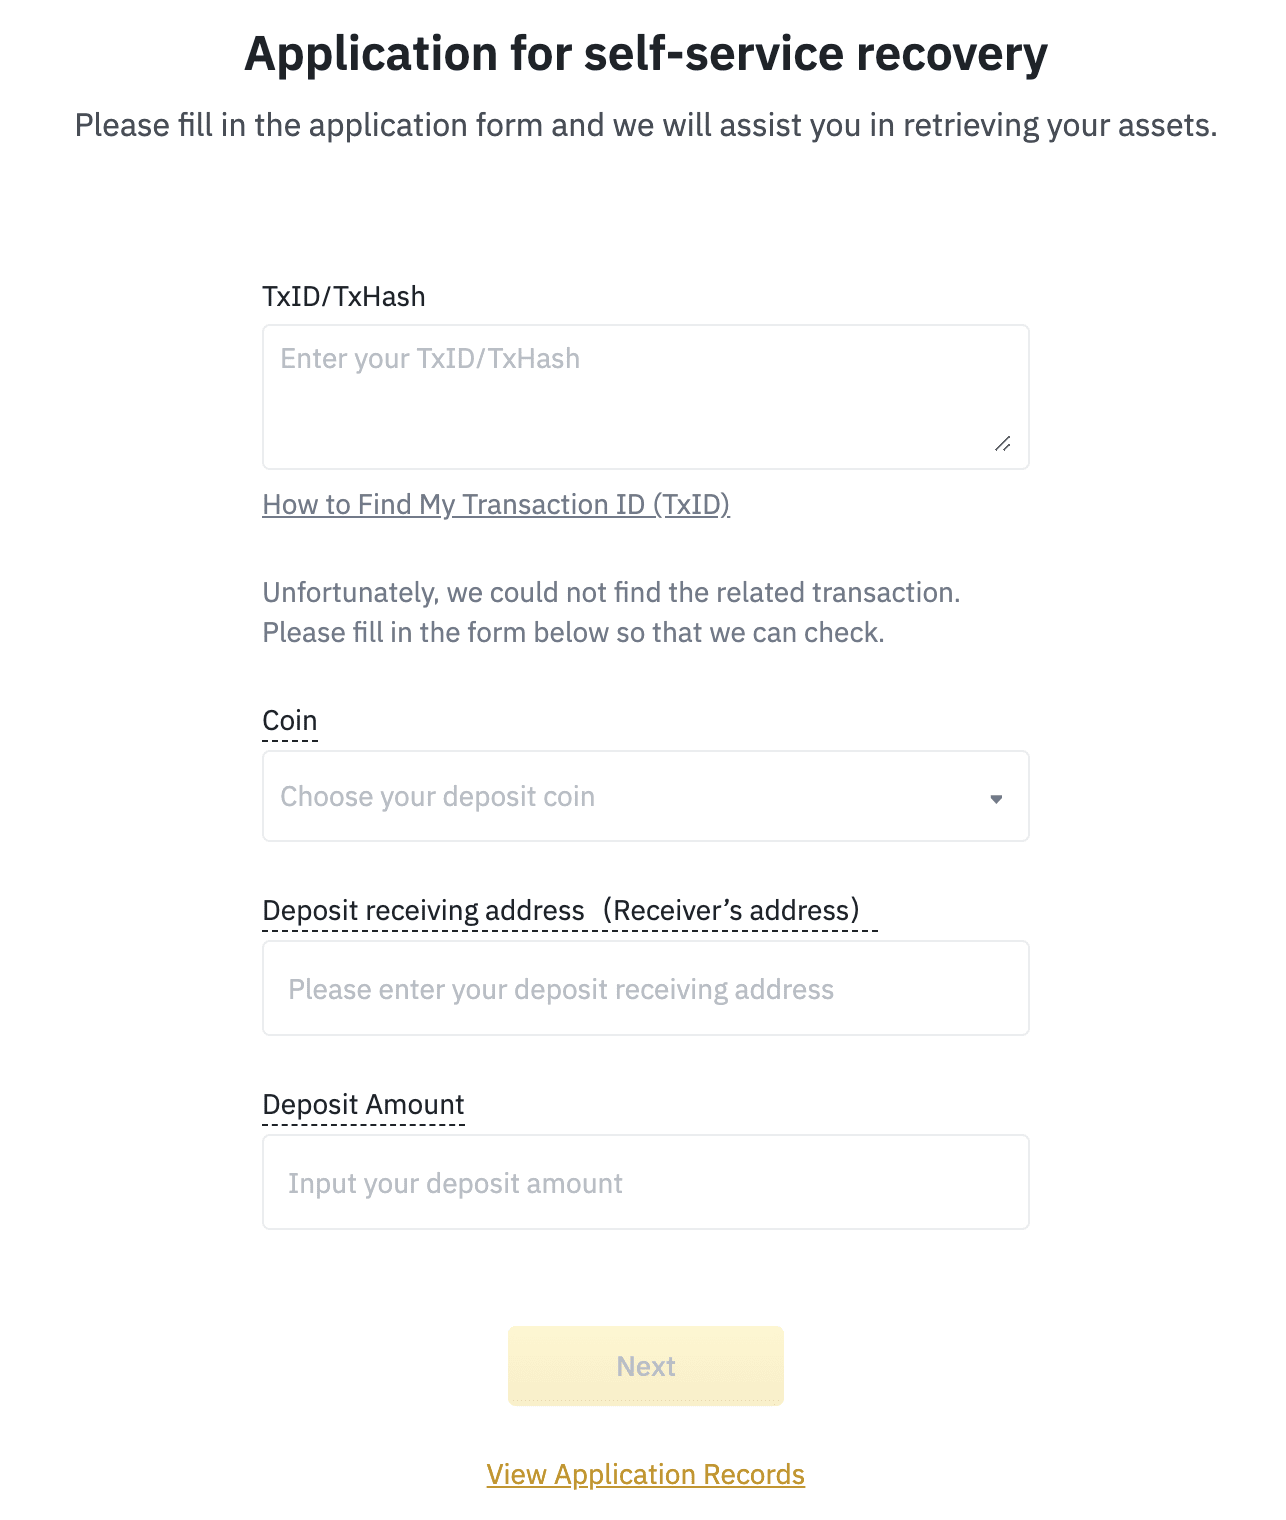Click the 'Please fill in the form below' line

click(x=573, y=633)
